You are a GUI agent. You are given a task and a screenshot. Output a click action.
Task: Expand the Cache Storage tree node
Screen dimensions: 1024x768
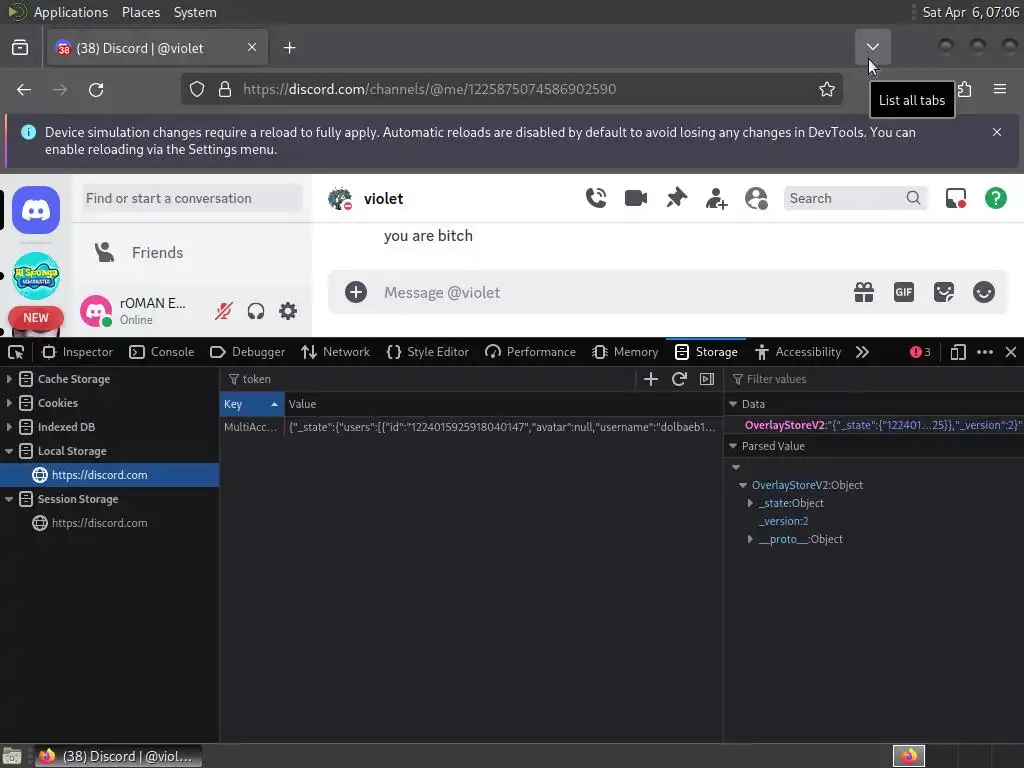[9, 379]
